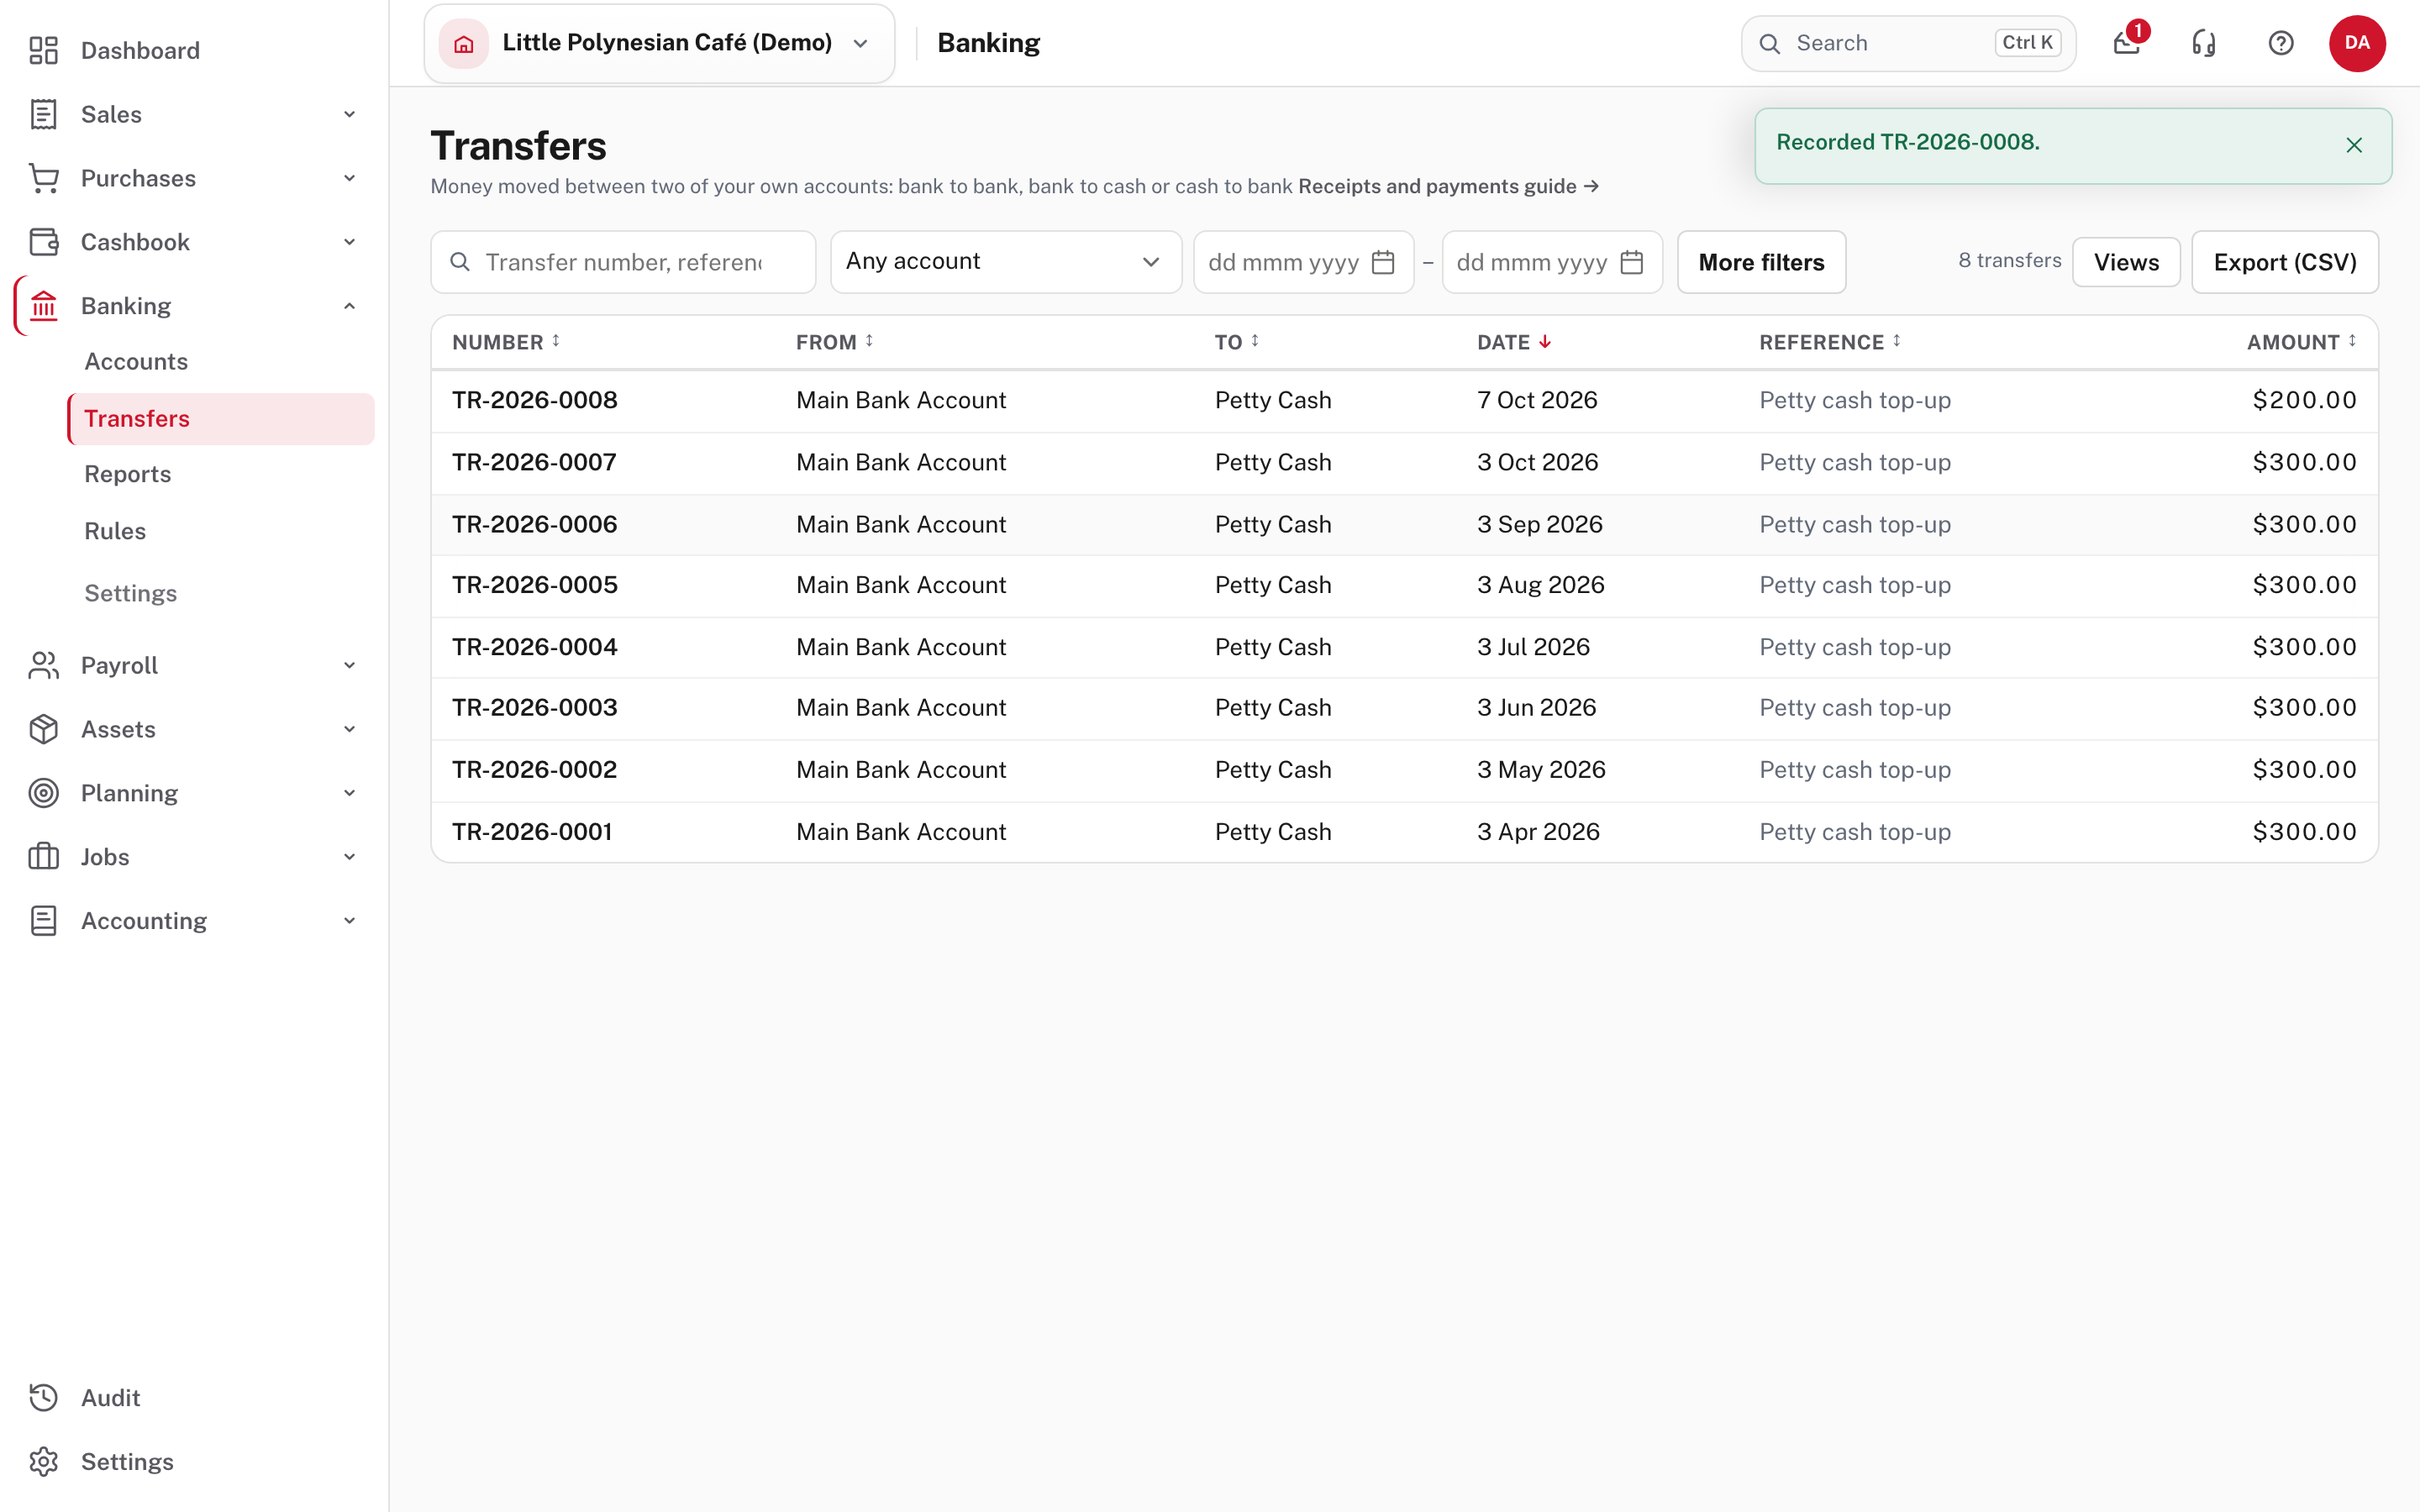The height and width of the screenshot is (1512, 2420).
Task: Click the More filters button
Action: click(x=1761, y=262)
